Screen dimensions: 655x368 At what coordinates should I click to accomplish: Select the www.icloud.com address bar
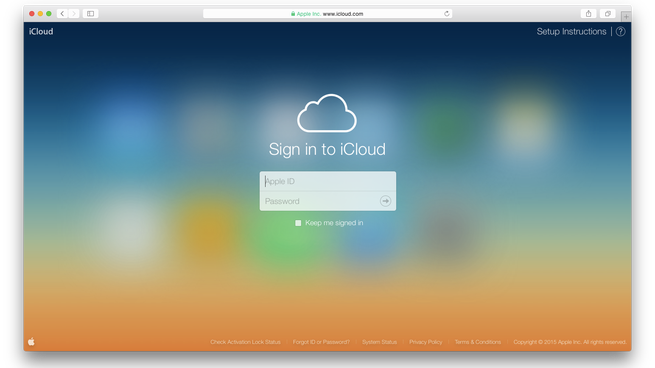[x=328, y=14]
